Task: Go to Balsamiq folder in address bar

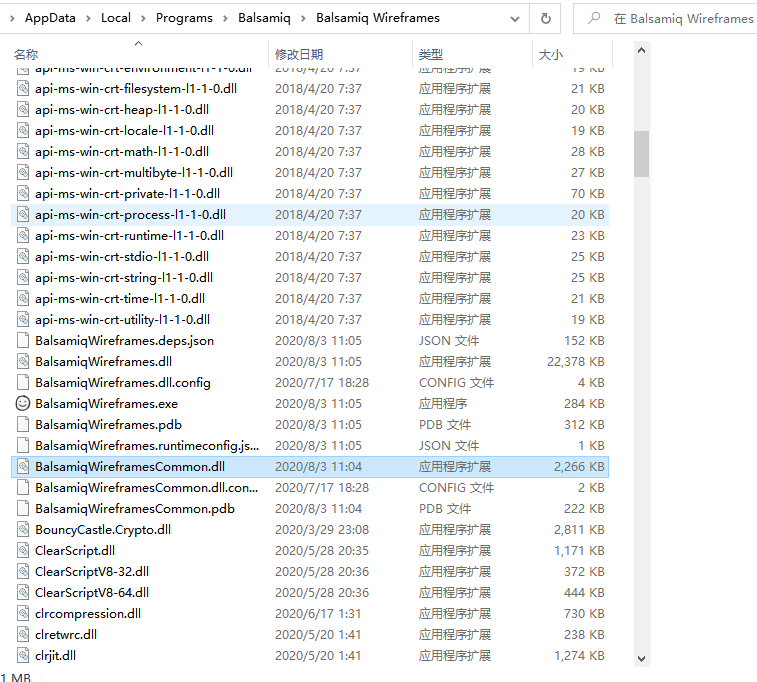Action: point(265,18)
